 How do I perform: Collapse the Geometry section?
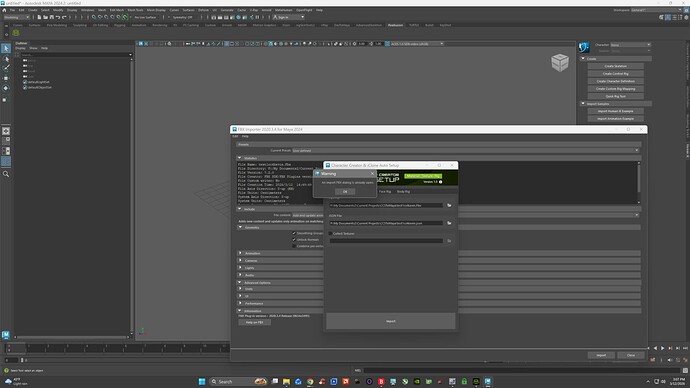(x=240, y=227)
